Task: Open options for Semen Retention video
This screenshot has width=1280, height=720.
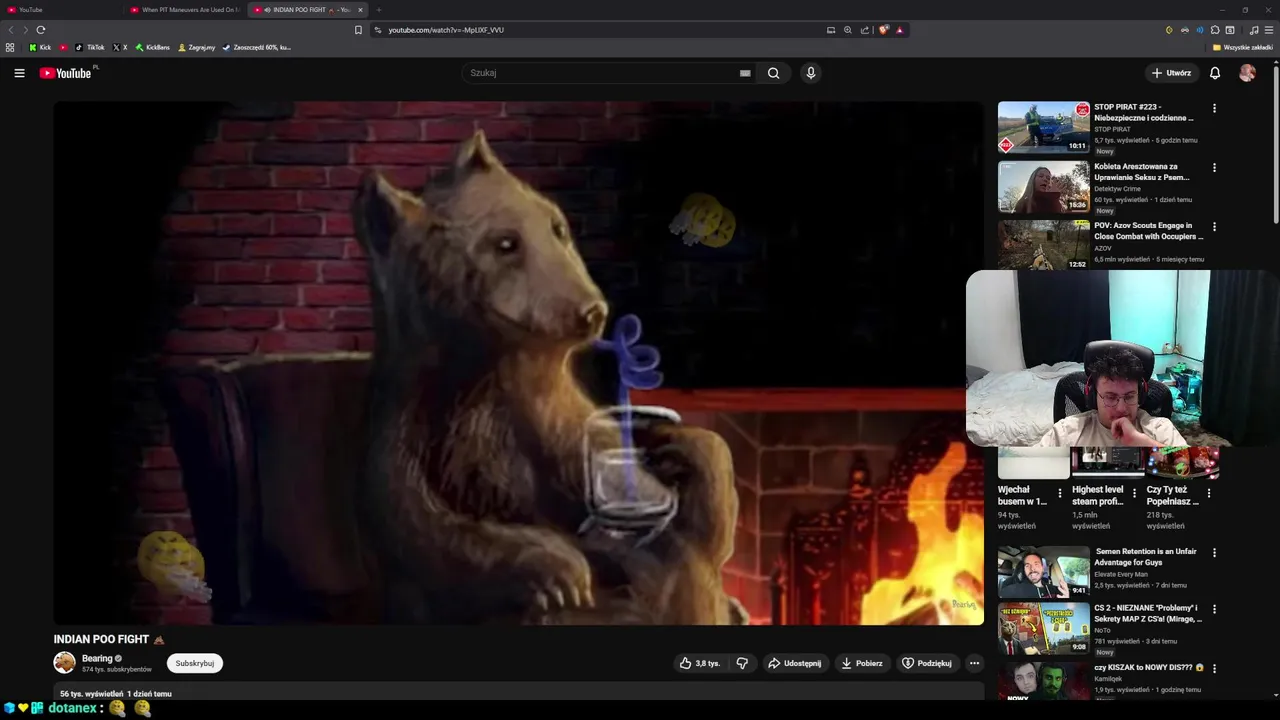Action: tap(1215, 553)
